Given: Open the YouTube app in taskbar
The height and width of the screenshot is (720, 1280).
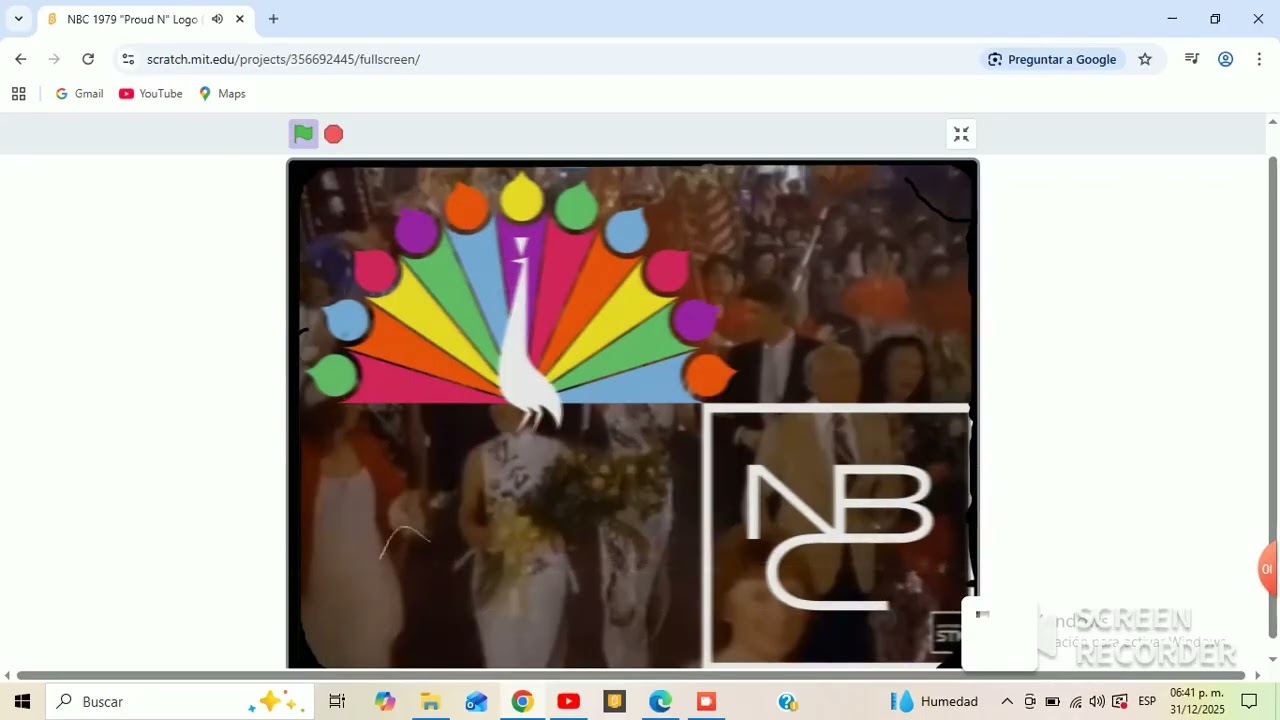Looking at the screenshot, I should (x=568, y=702).
